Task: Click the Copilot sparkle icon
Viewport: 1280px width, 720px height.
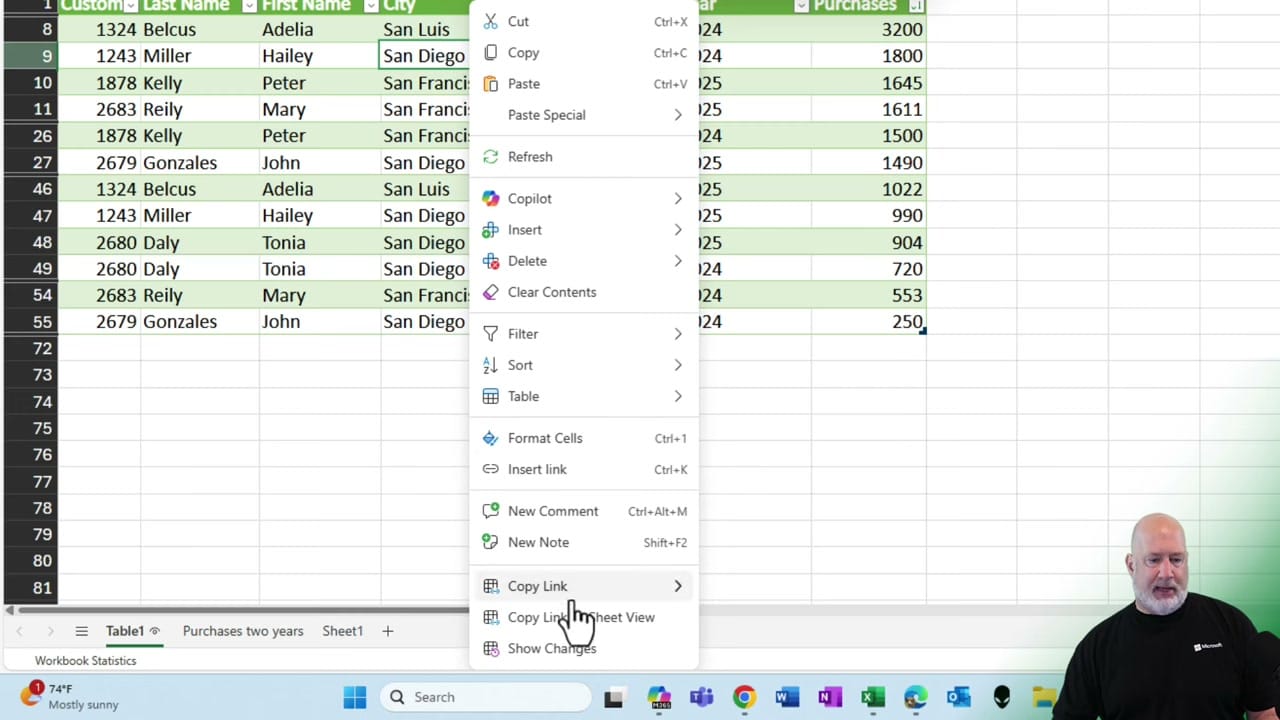Action: click(489, 198)
